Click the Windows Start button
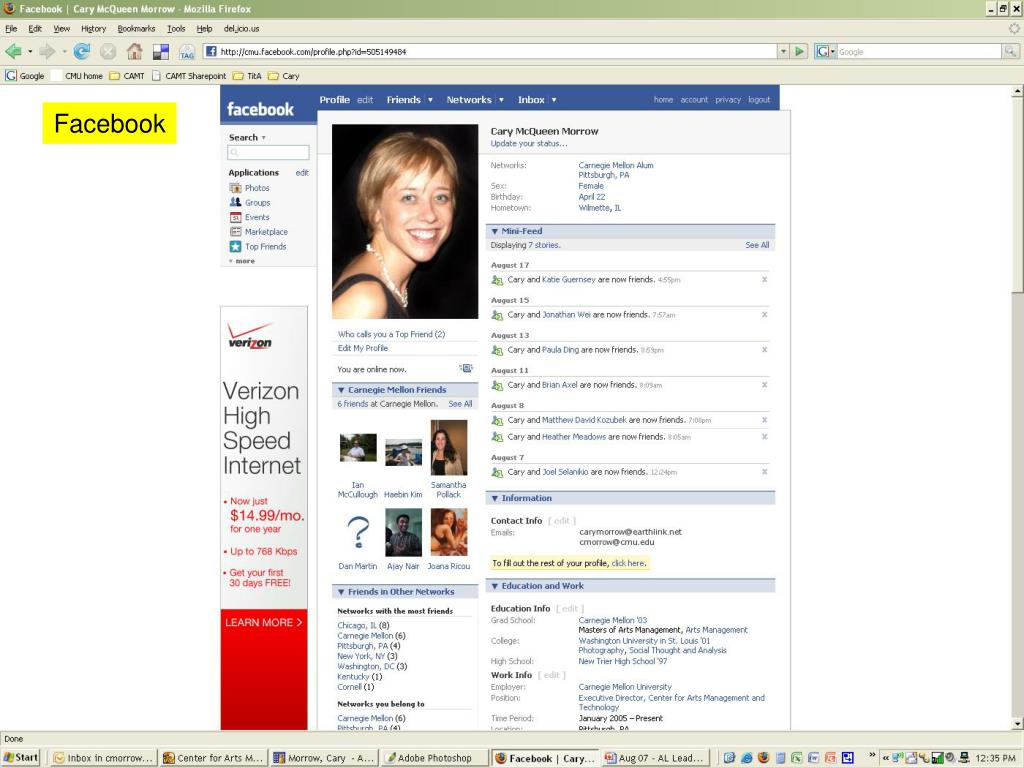 click(21, 758)
